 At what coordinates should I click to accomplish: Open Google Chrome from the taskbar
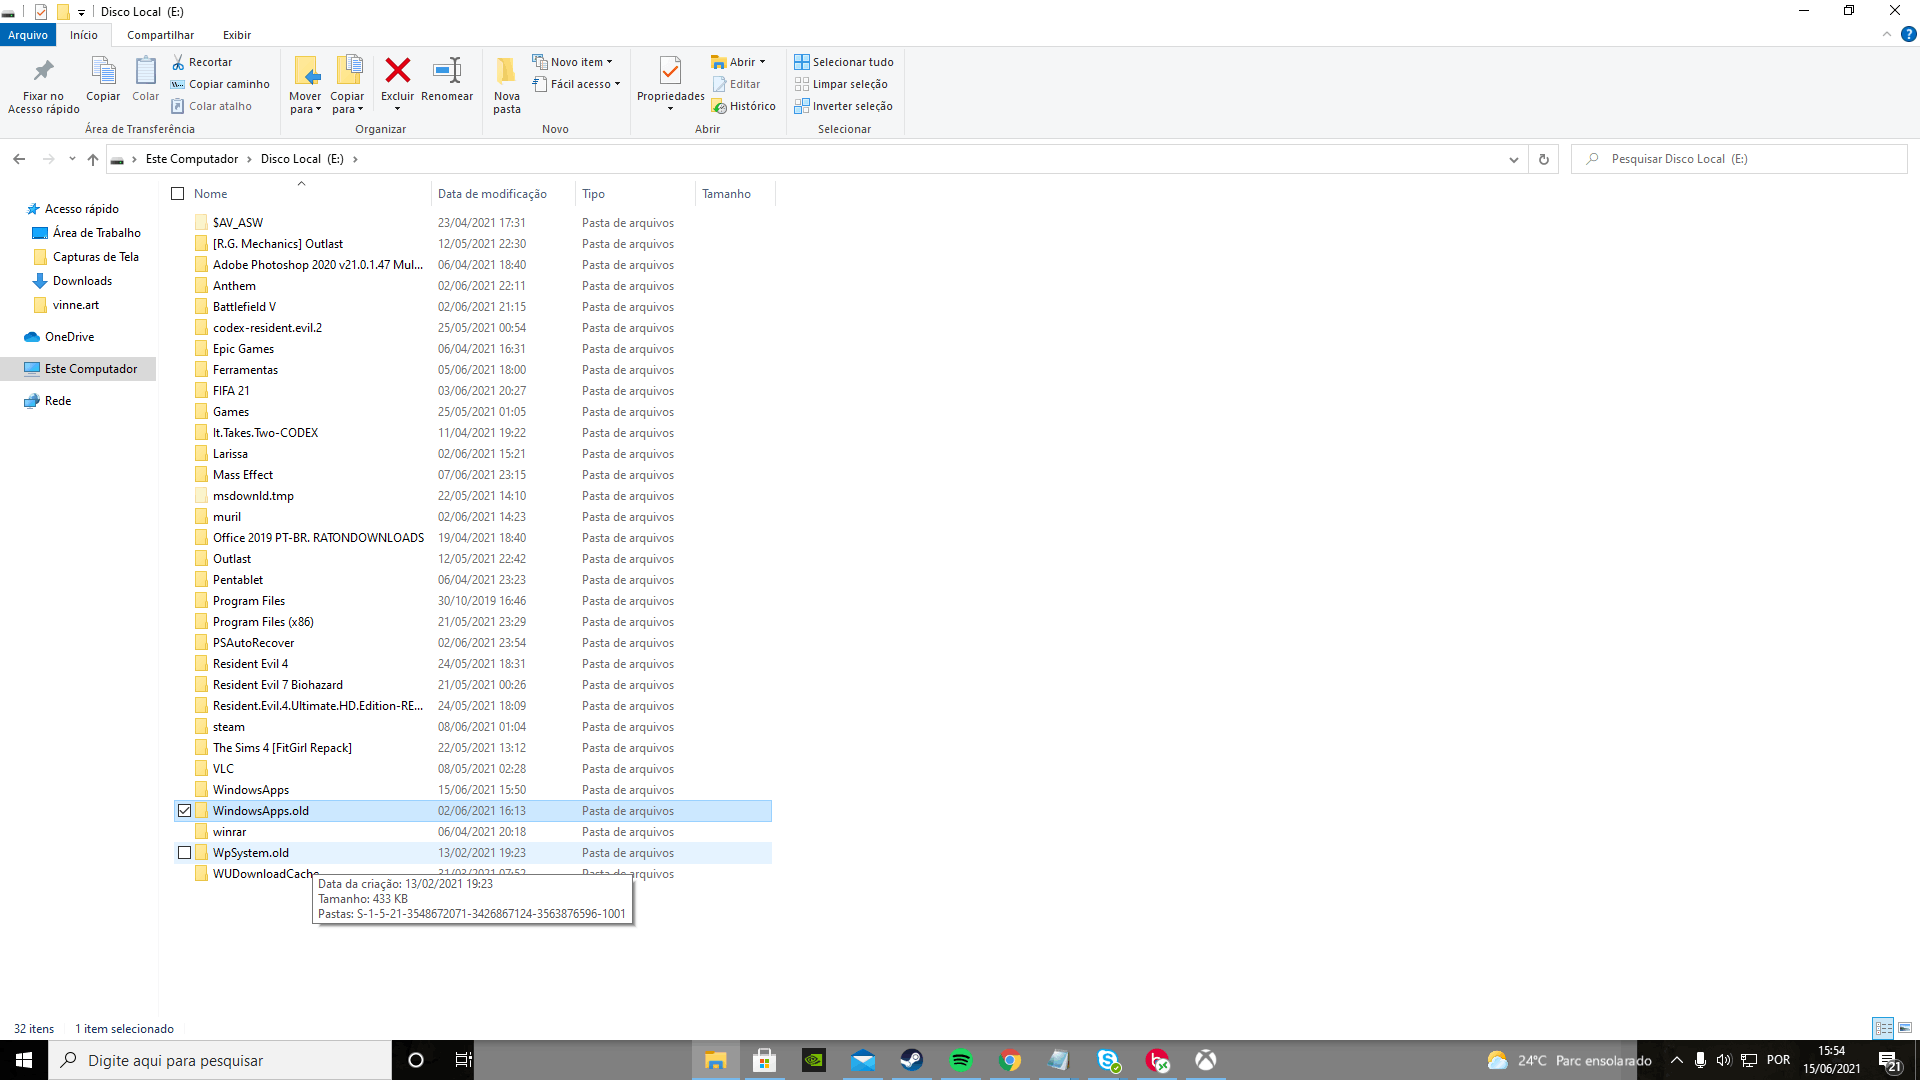[x=1010, y=1060]
